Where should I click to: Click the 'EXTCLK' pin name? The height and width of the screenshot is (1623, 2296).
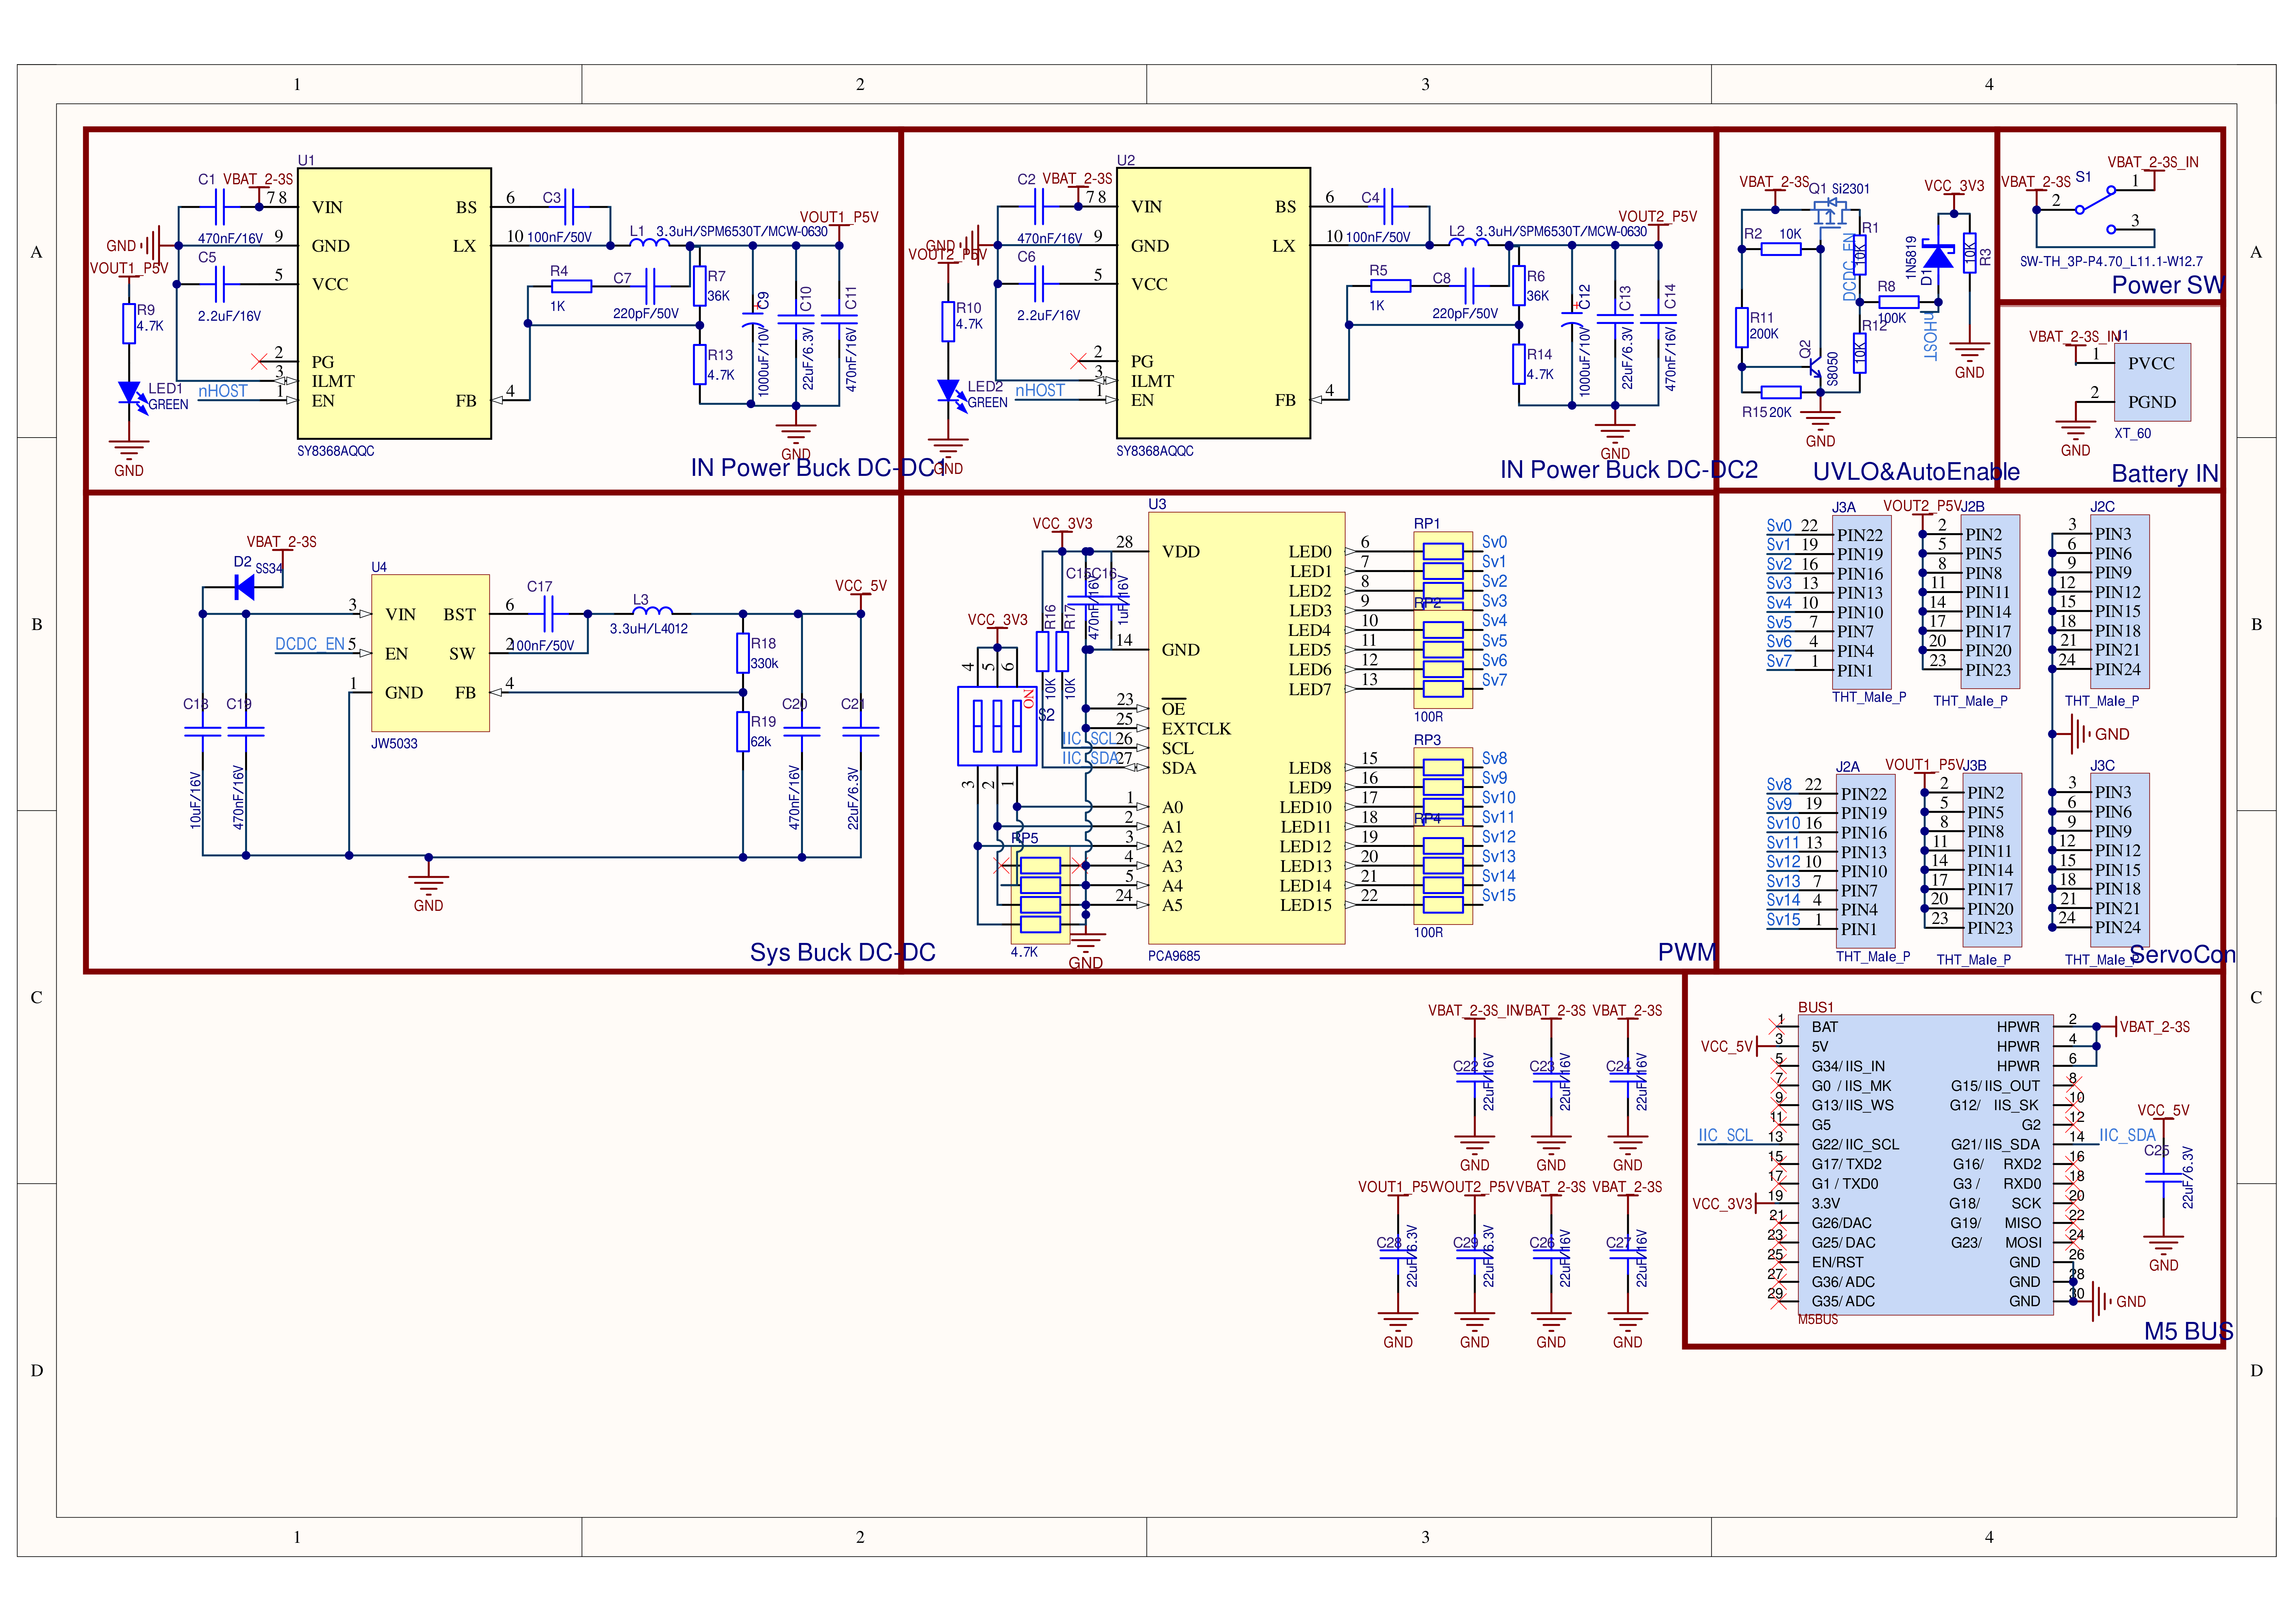click(x=1196, y=729)
